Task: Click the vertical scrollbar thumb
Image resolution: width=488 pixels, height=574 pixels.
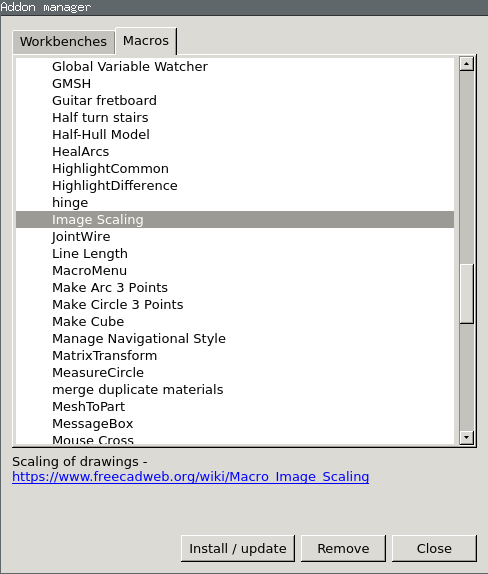Action: point(466,294)
